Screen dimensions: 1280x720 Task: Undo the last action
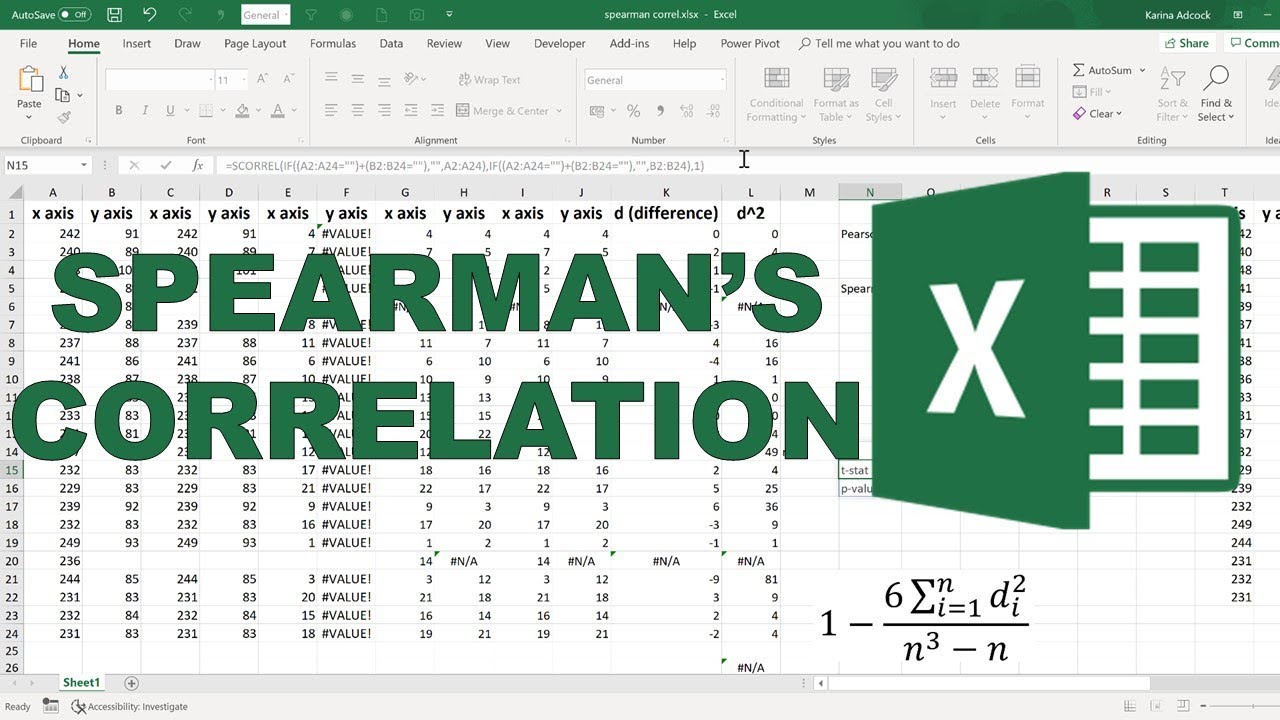coord(150,15)
